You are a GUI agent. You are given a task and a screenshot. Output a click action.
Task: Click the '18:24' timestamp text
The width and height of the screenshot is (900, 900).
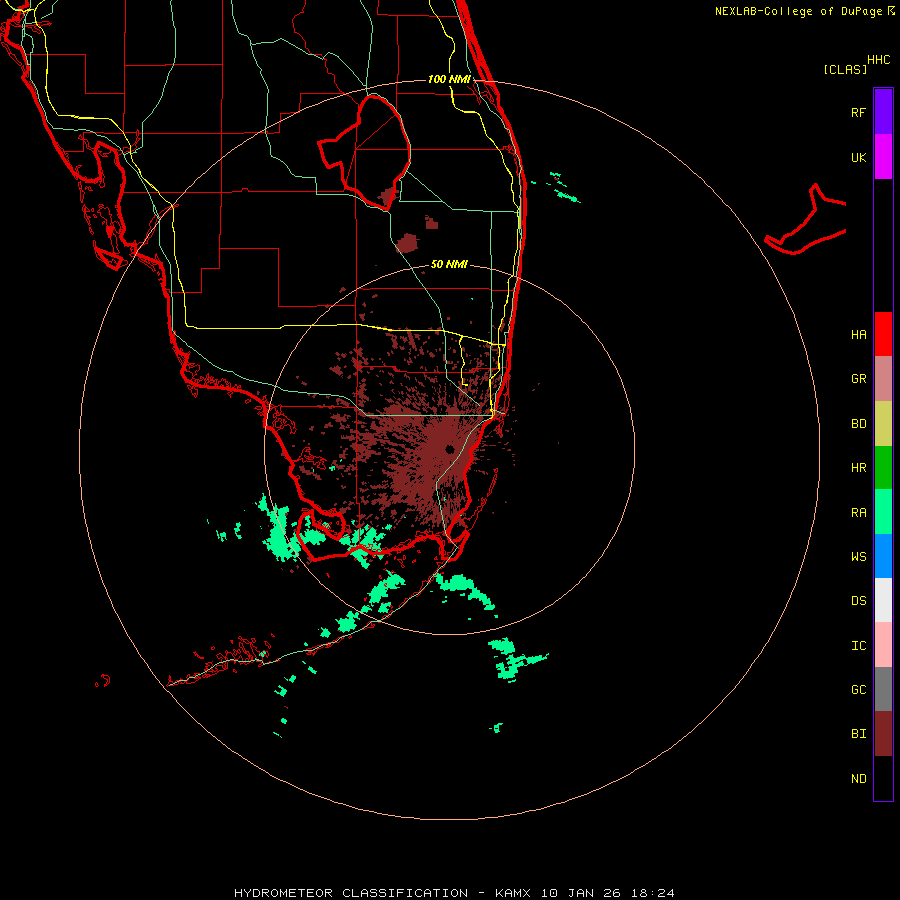(652, 893)
